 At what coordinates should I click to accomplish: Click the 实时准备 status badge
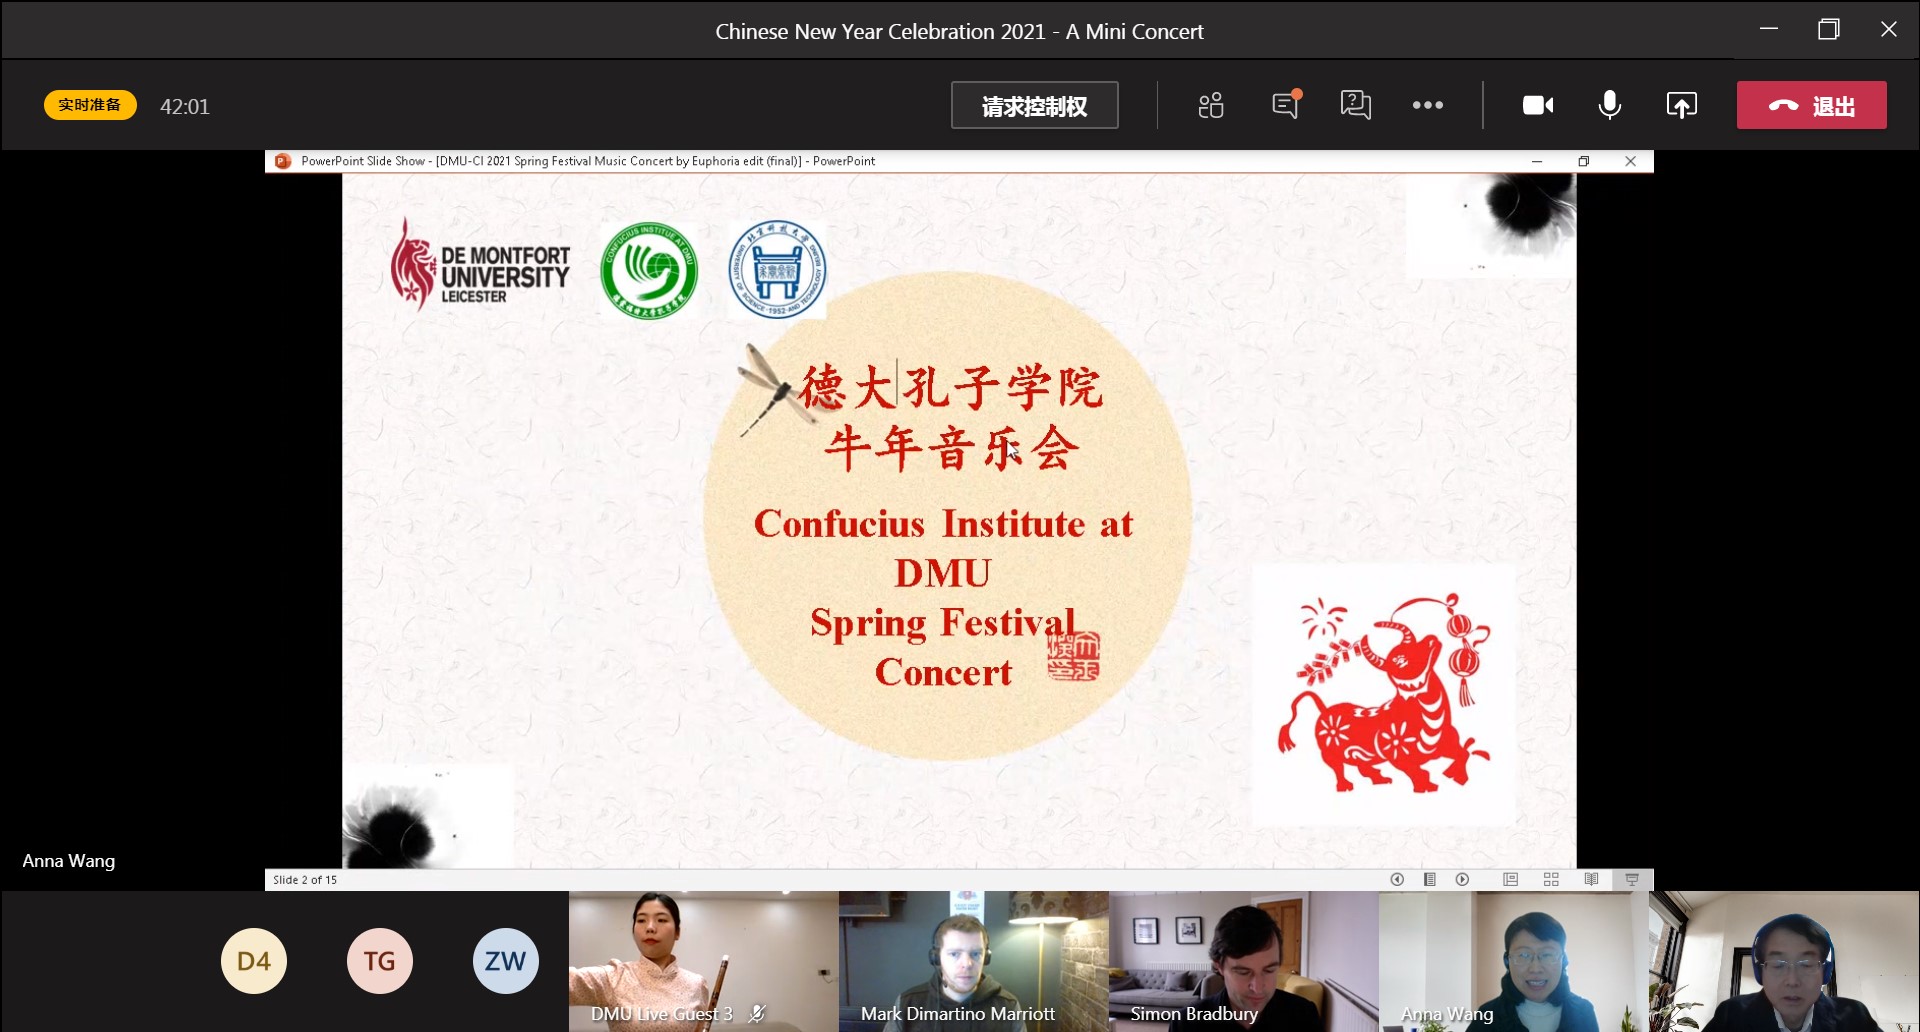90,105
